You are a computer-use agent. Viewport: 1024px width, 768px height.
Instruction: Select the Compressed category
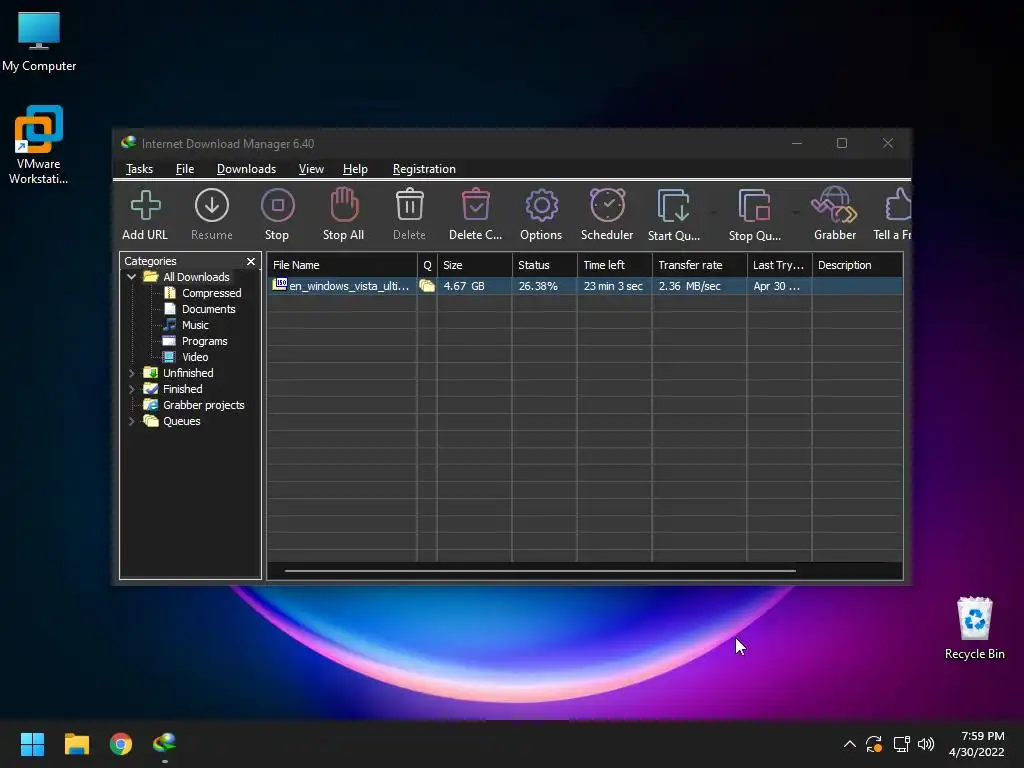(x=212, y=293)
